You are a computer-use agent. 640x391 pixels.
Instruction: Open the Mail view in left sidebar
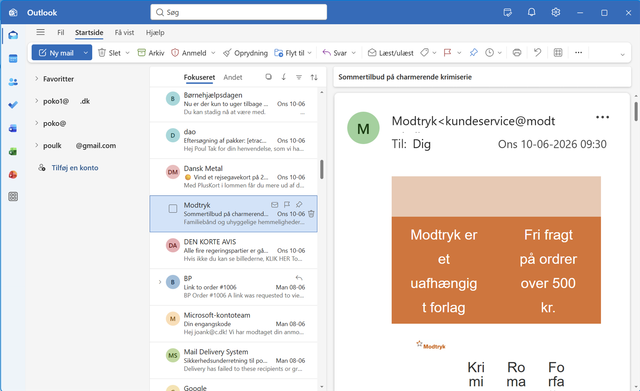pos(13,35)
